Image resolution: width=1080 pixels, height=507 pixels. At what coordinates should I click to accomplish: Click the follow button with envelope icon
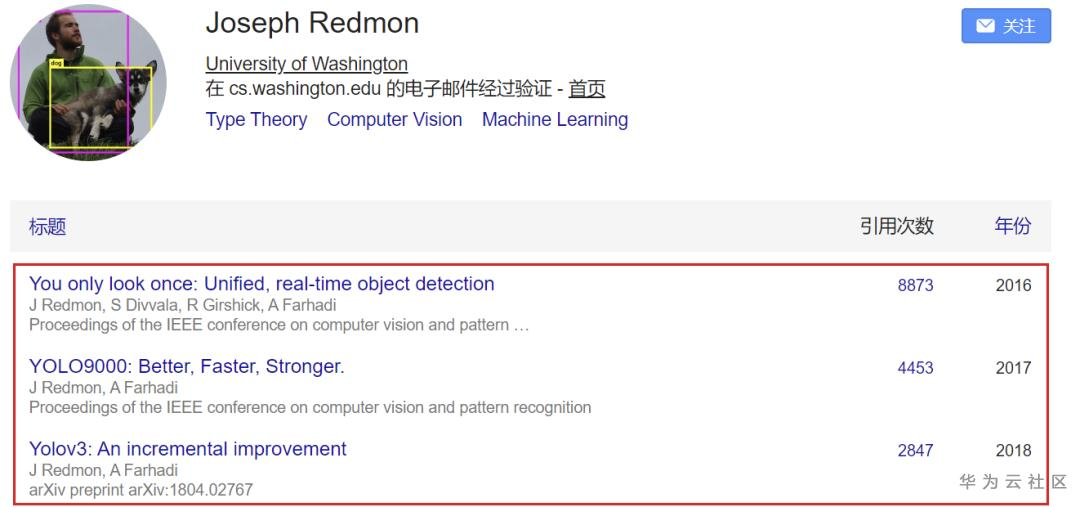point(1006,26)
